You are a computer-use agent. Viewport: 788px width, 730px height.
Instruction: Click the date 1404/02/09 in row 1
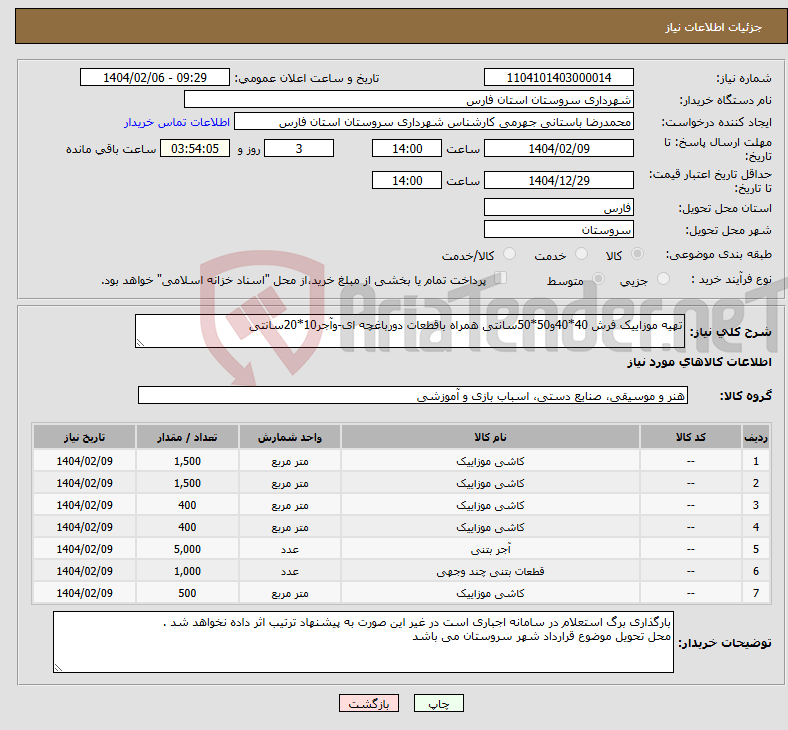[84, 461]
